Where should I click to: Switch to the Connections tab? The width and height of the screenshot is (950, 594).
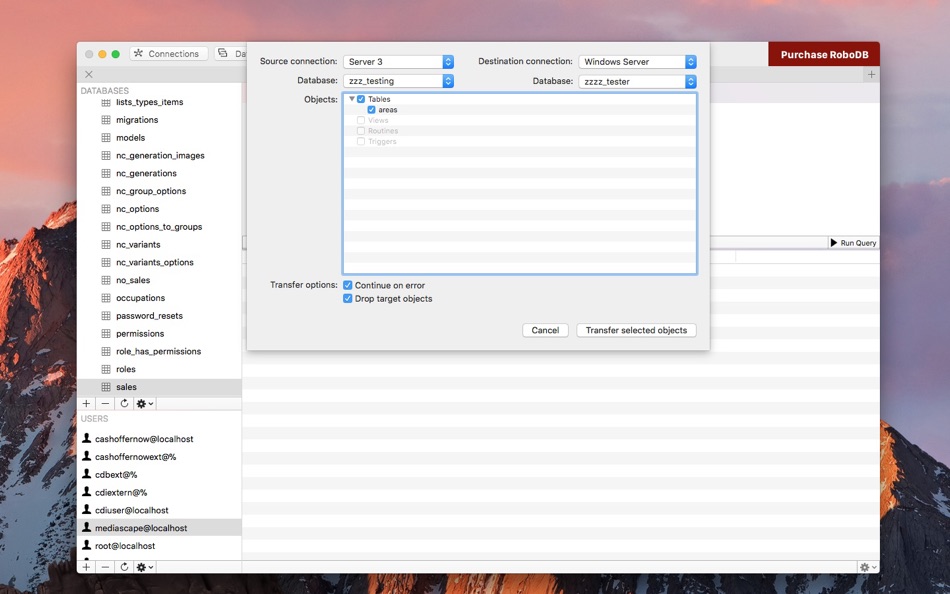(x=168, y=54)
